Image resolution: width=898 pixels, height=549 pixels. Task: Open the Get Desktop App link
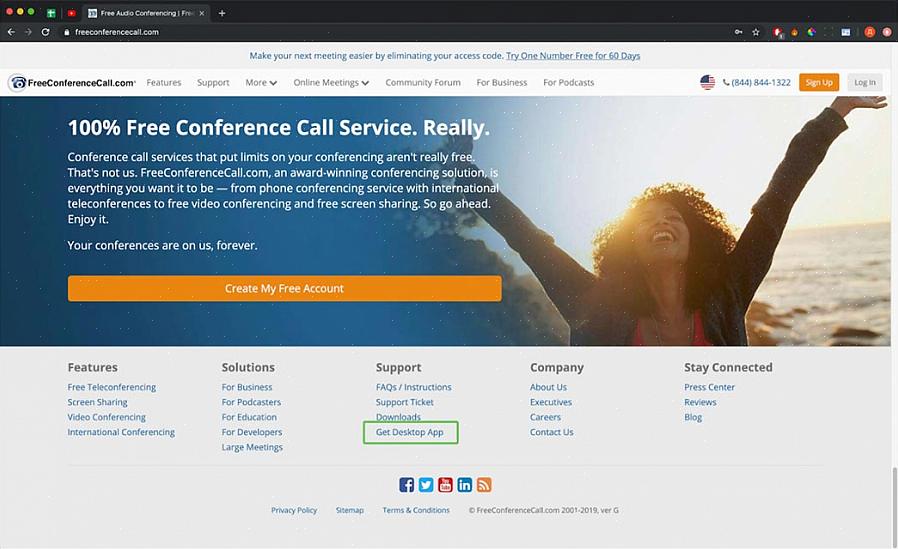(409, 432)
